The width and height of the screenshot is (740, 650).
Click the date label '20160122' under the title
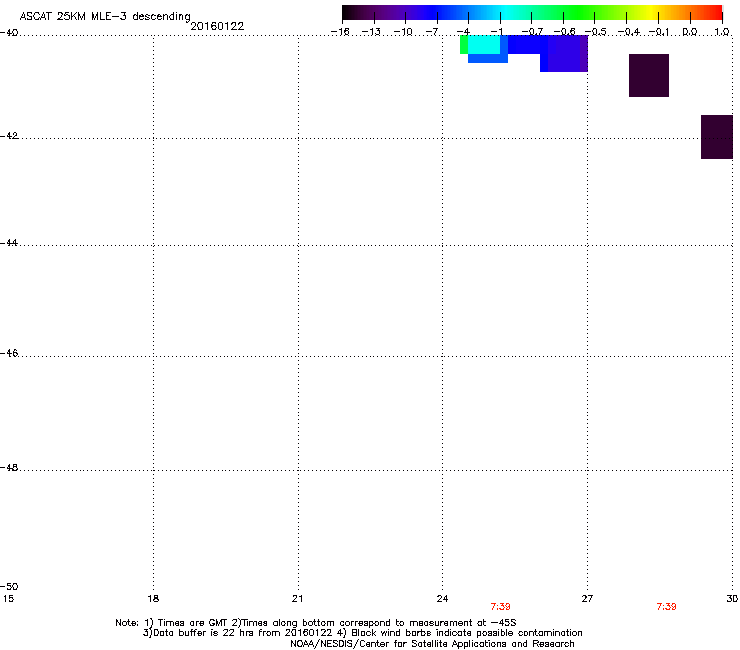click(217, 26)
